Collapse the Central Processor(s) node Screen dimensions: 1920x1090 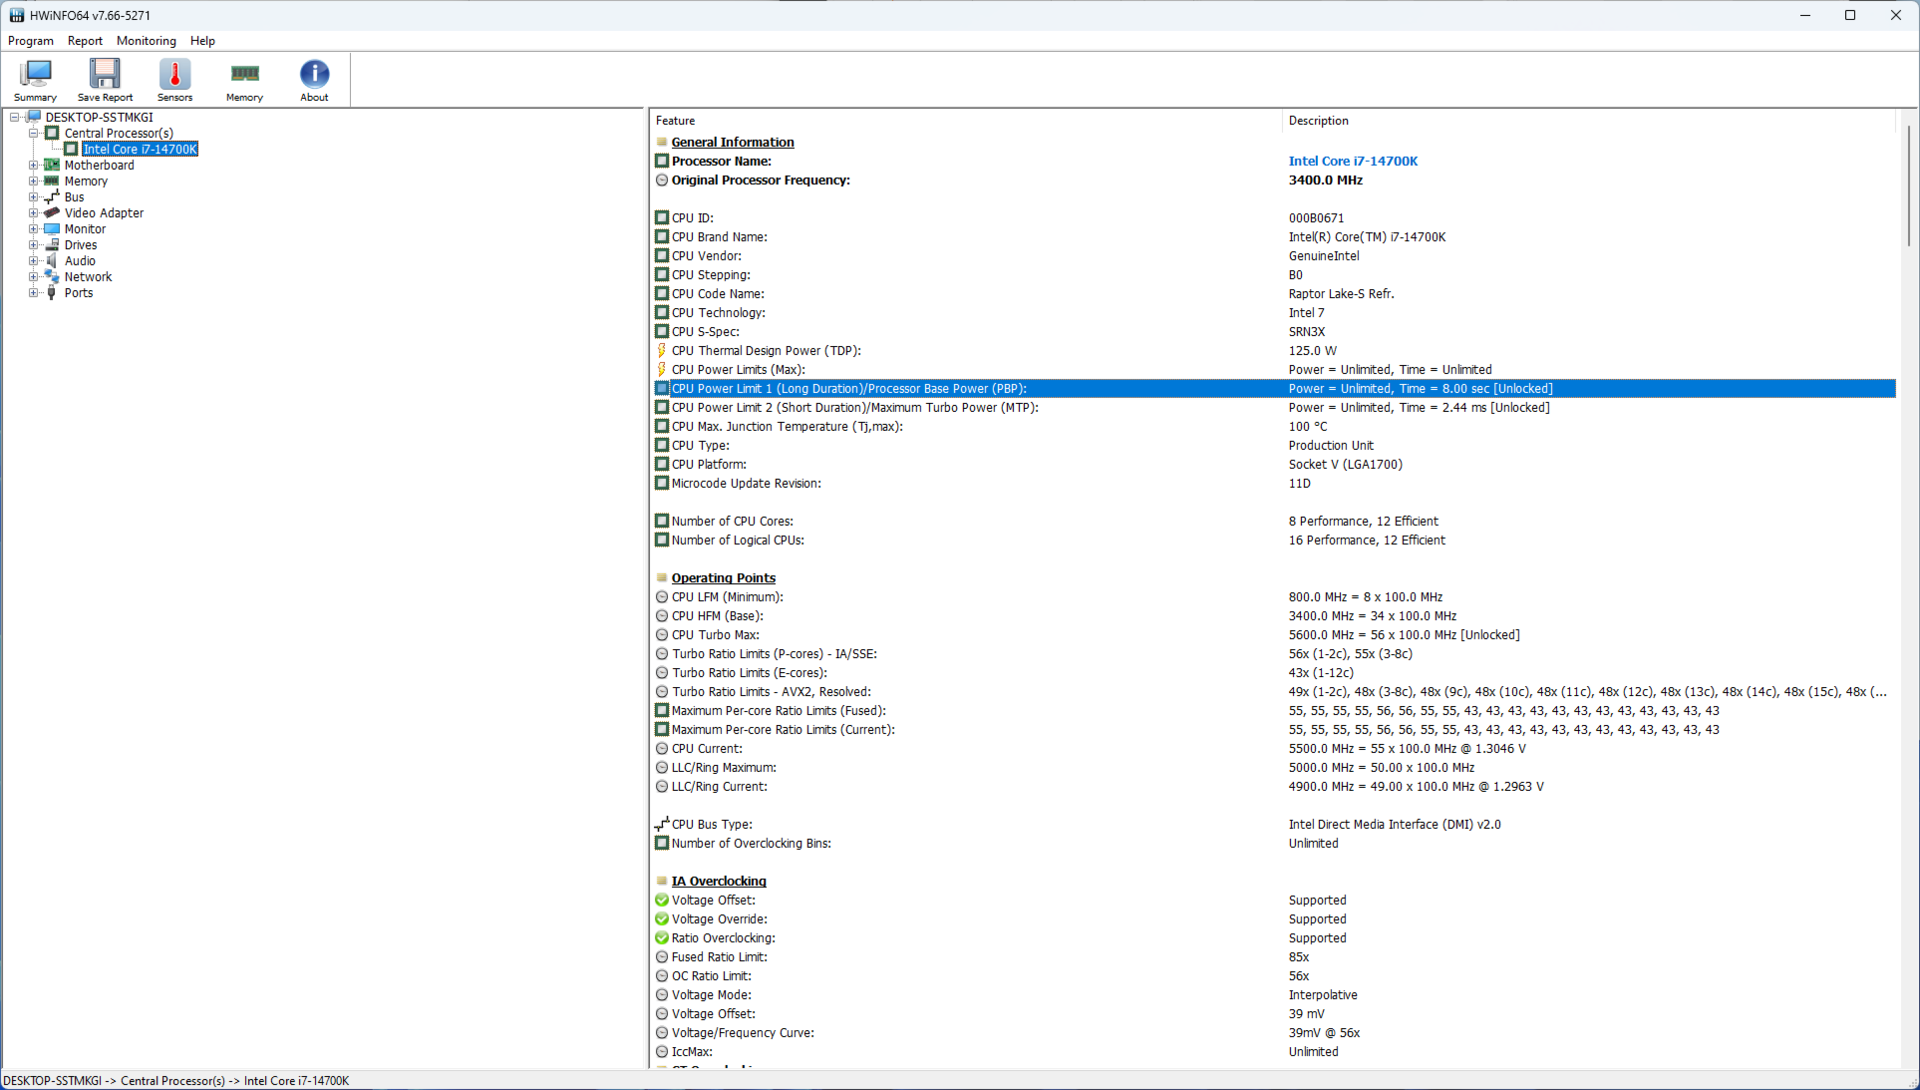pos(33,133)
